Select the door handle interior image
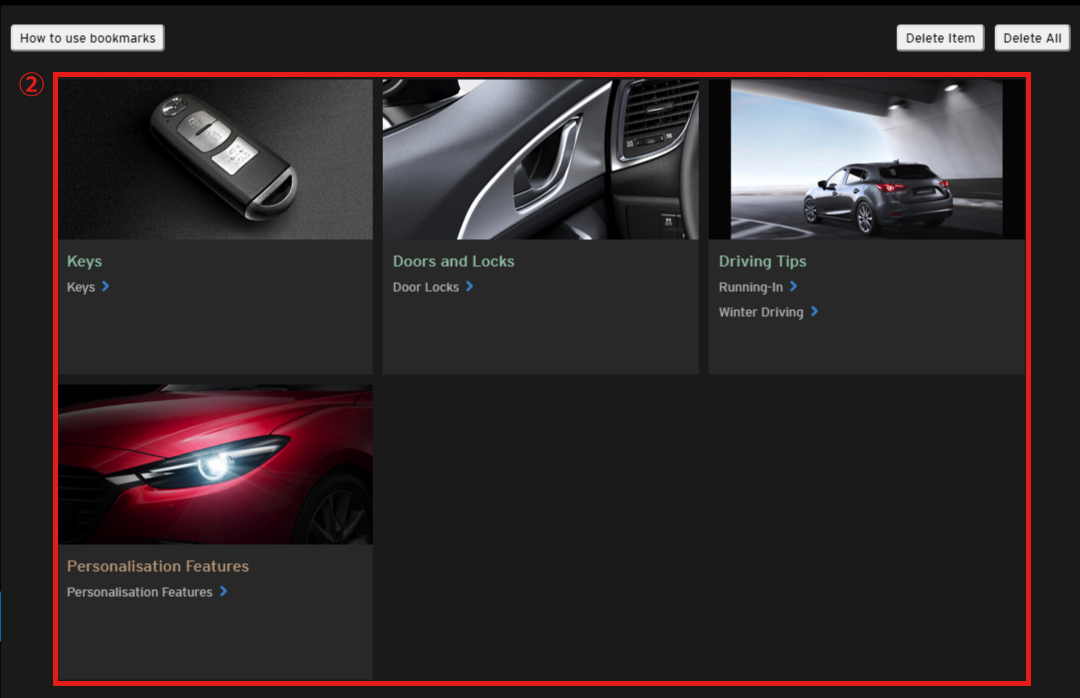 pyautogui.click(x=540, y=159)
